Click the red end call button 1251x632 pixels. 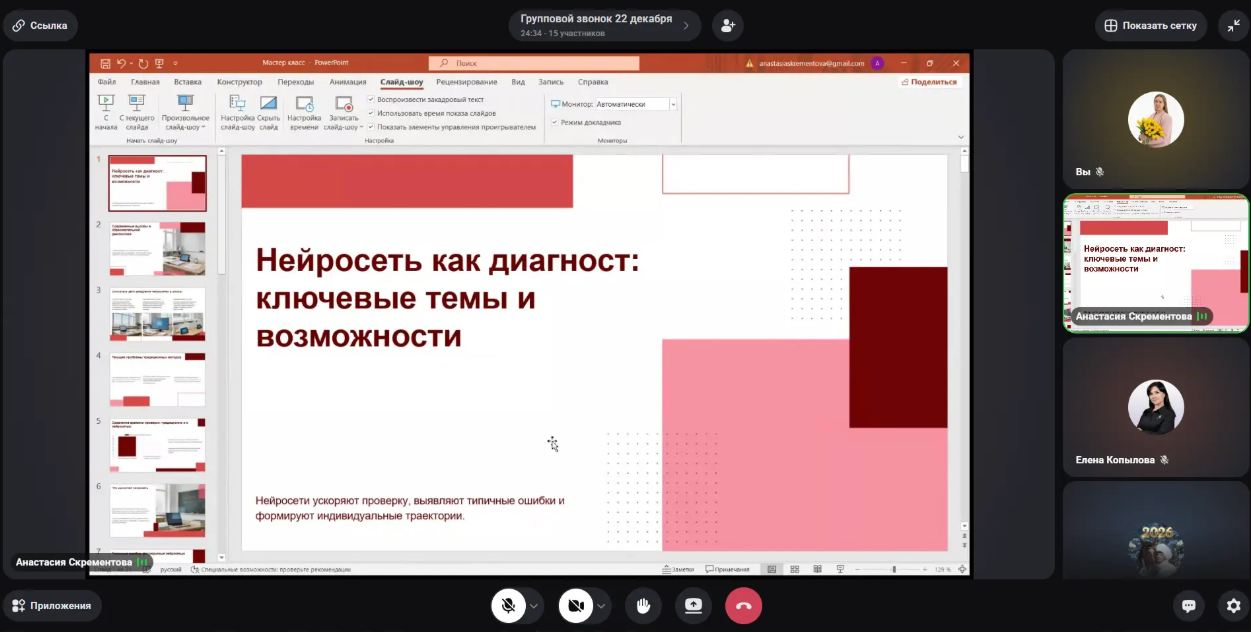point(743,605)
